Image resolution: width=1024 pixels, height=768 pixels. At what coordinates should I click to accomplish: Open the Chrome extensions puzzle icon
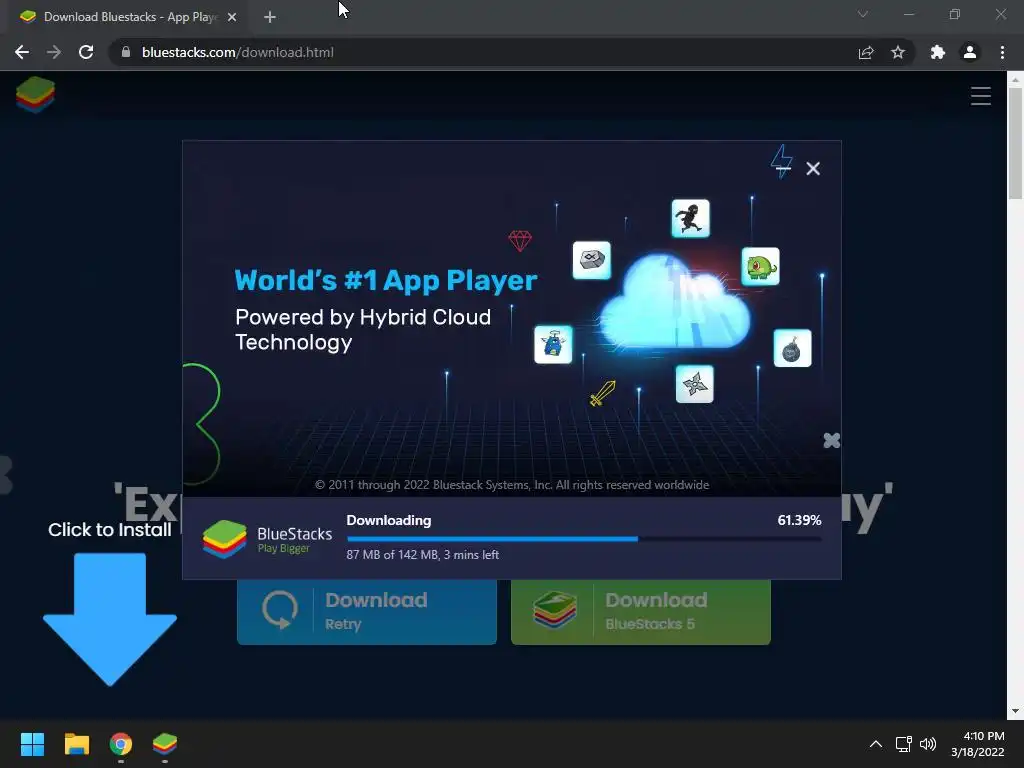(938, 52)
